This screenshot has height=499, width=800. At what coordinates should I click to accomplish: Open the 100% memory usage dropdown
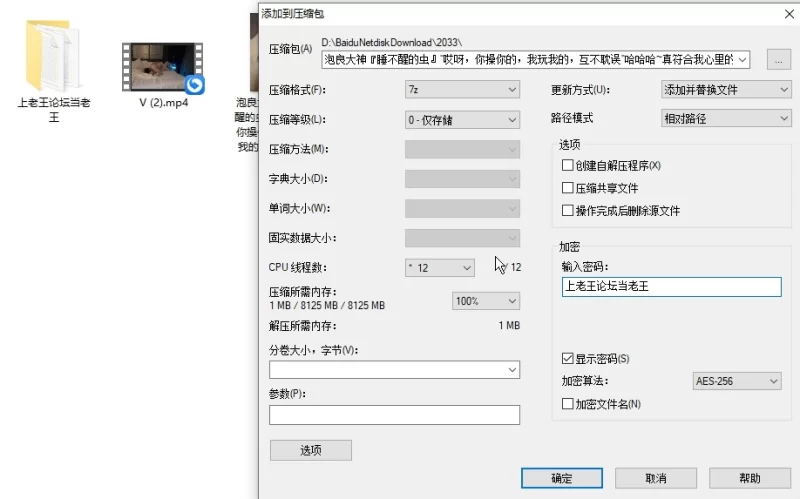coord(486,301)
